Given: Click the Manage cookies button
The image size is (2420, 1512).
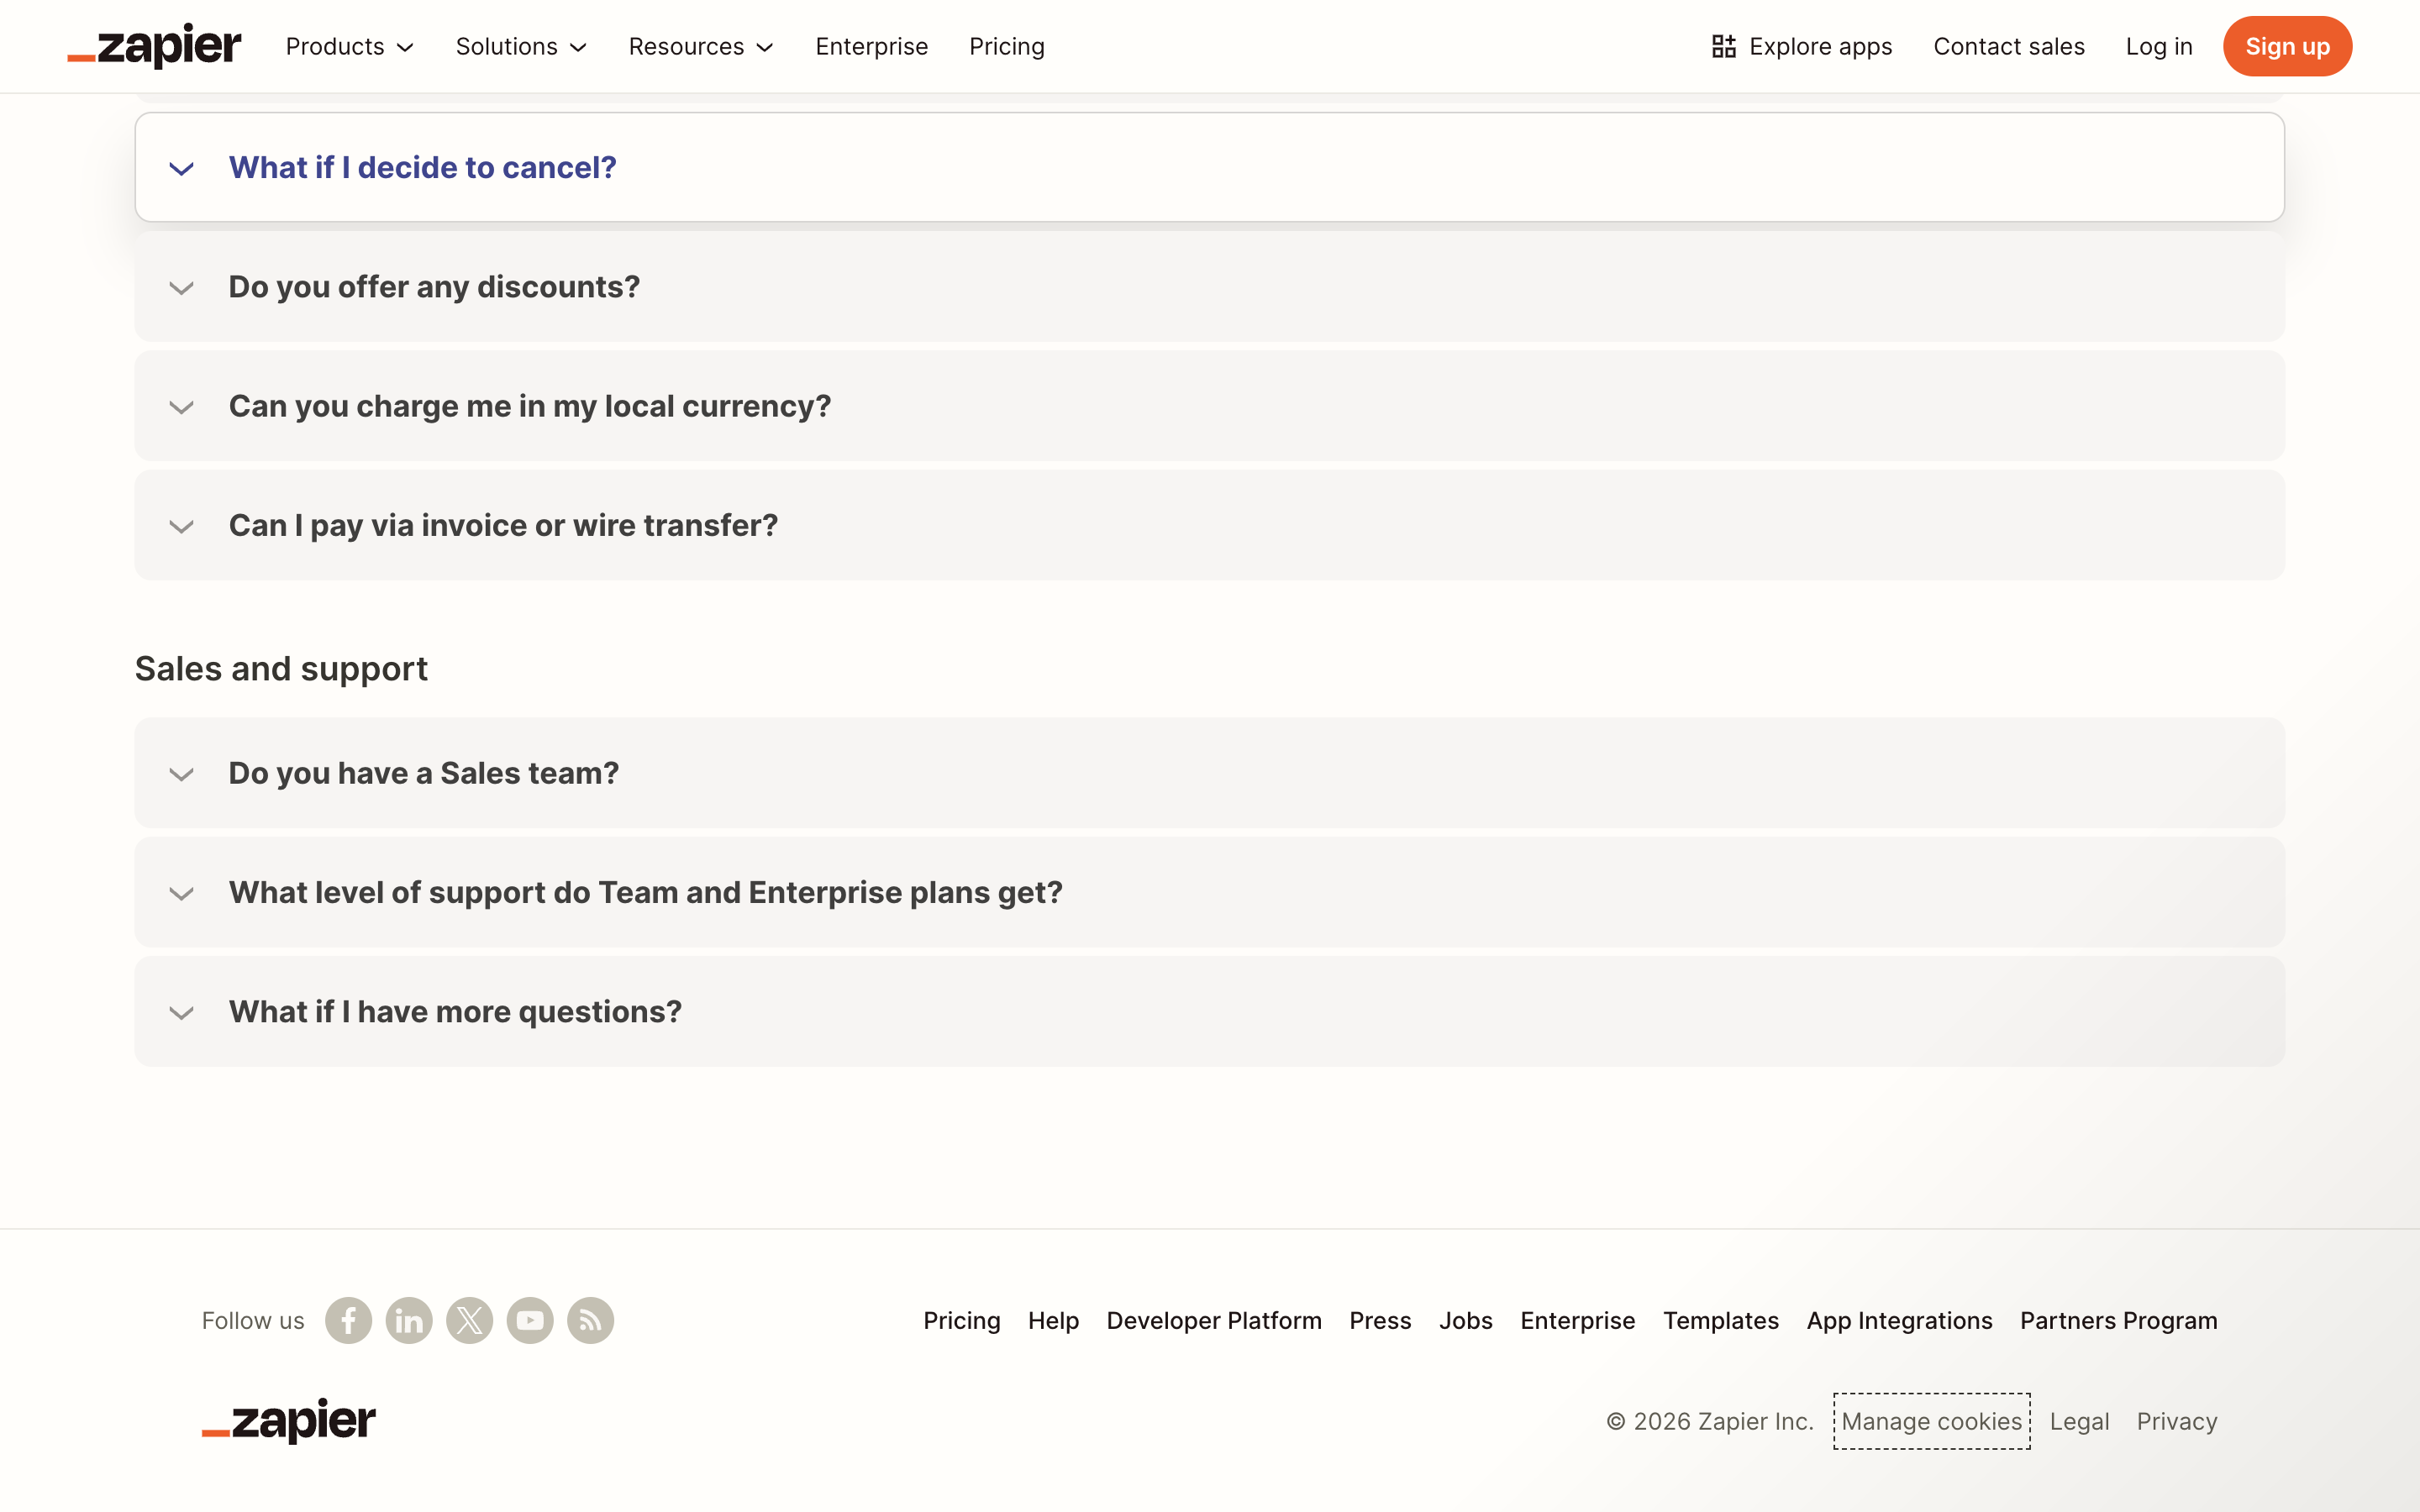Looking at the screenshot, I should point(1931,1420).
